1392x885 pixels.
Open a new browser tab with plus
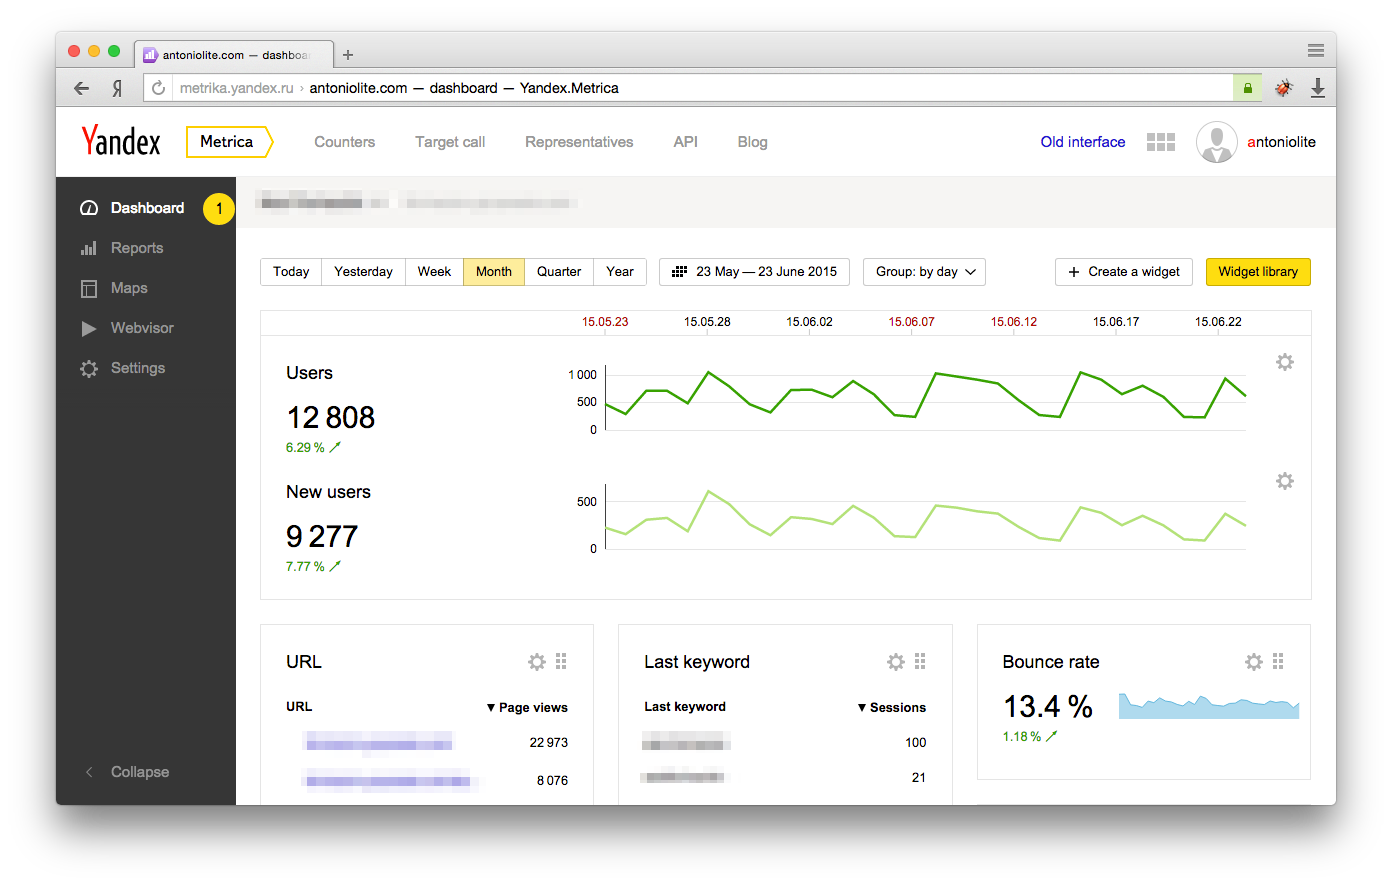[x=348, y=55]
